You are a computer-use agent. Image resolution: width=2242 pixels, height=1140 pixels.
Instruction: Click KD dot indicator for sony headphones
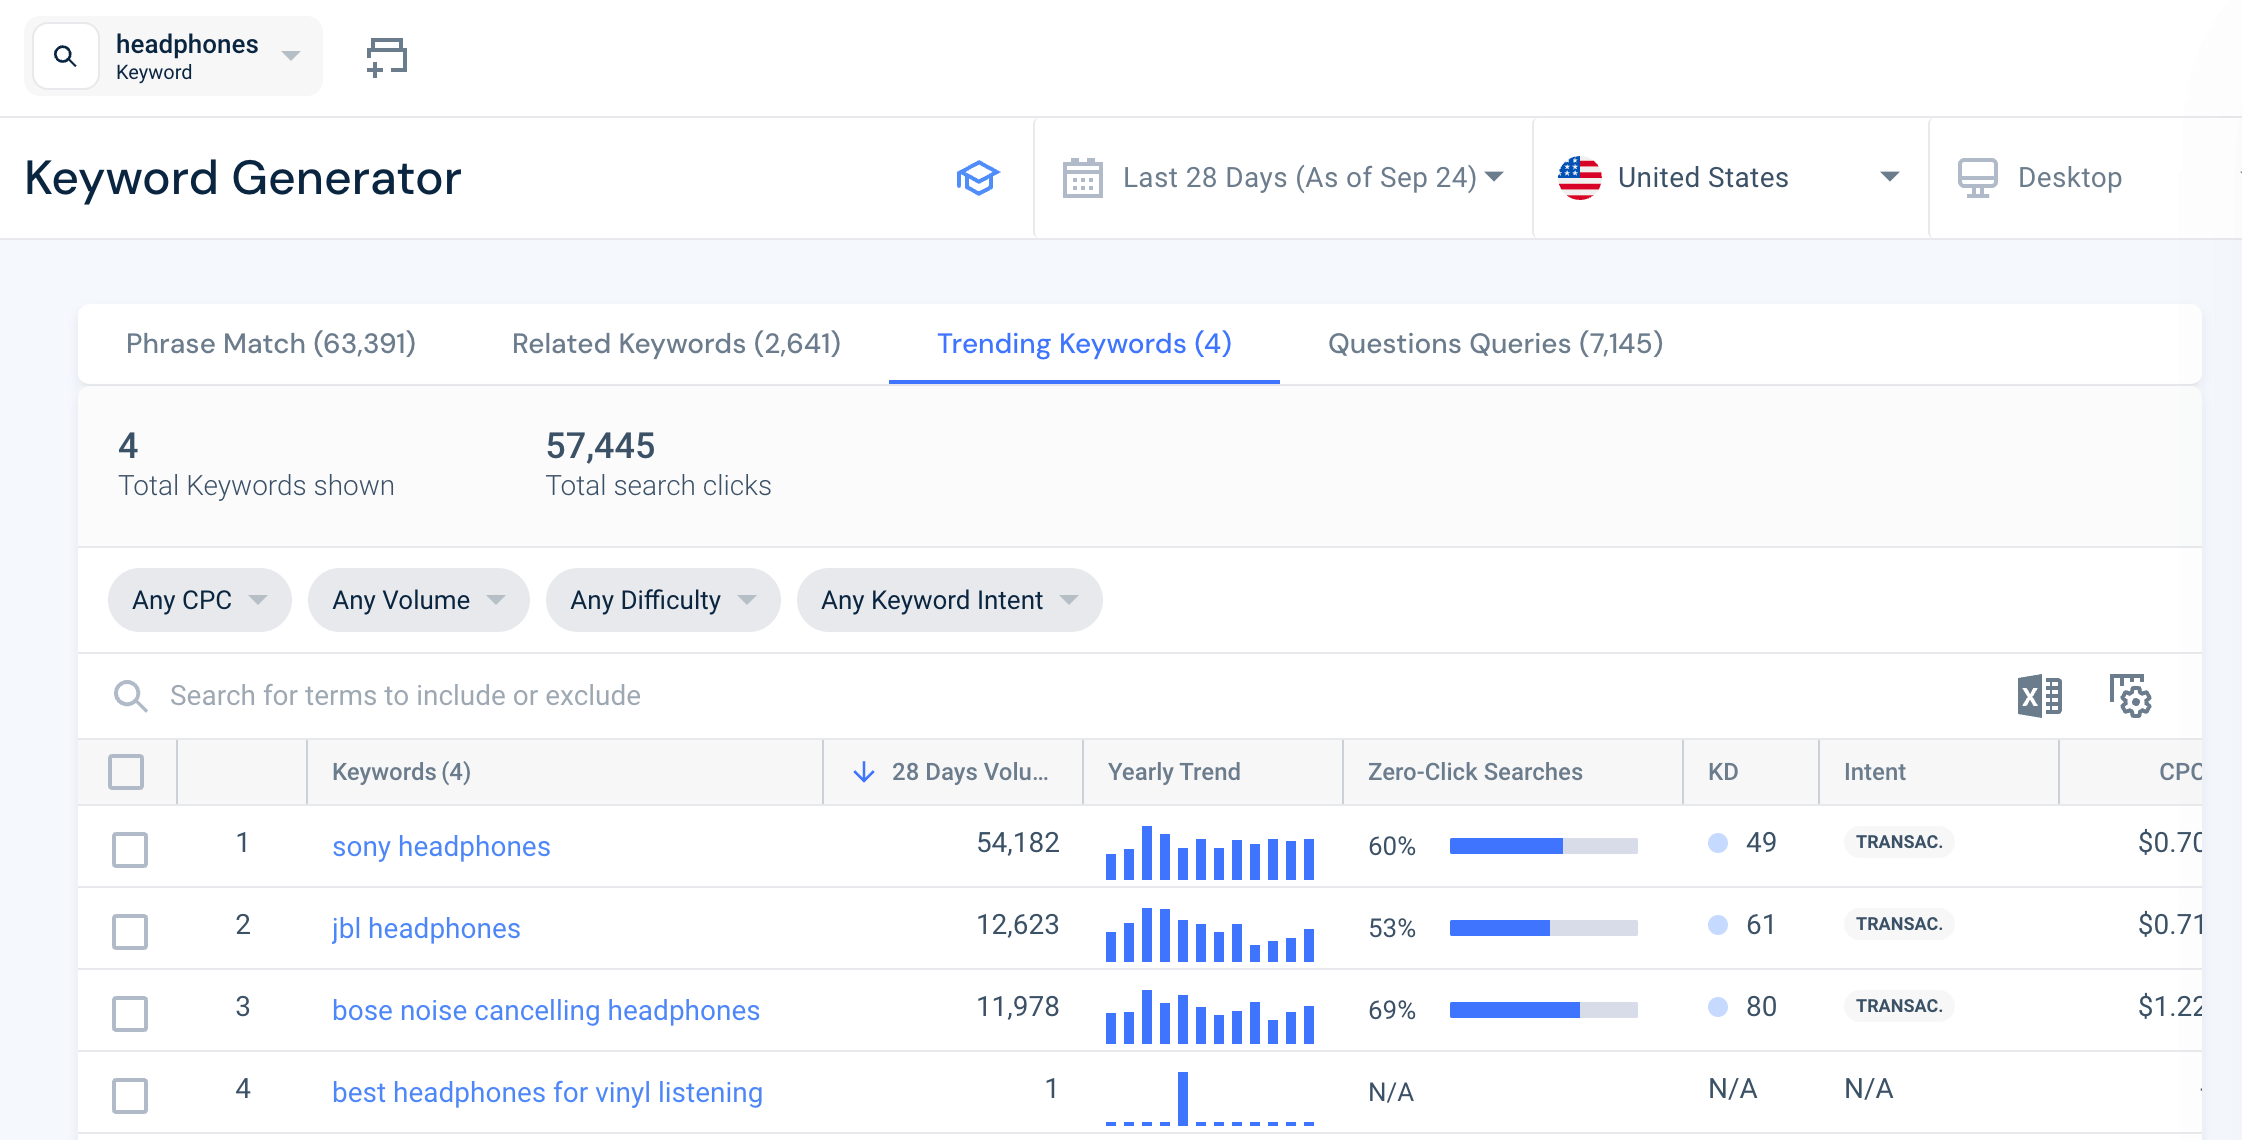1718,843
